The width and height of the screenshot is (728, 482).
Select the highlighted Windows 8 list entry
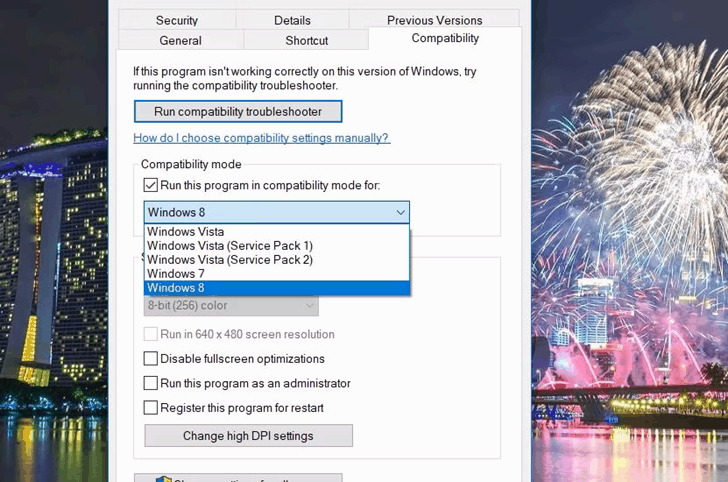[277, 287]
